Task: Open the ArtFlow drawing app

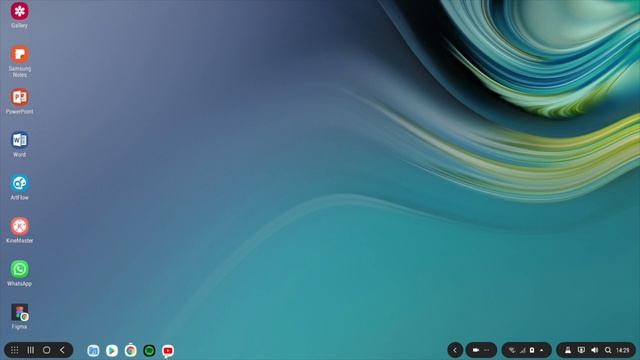Action: (20, 183)
